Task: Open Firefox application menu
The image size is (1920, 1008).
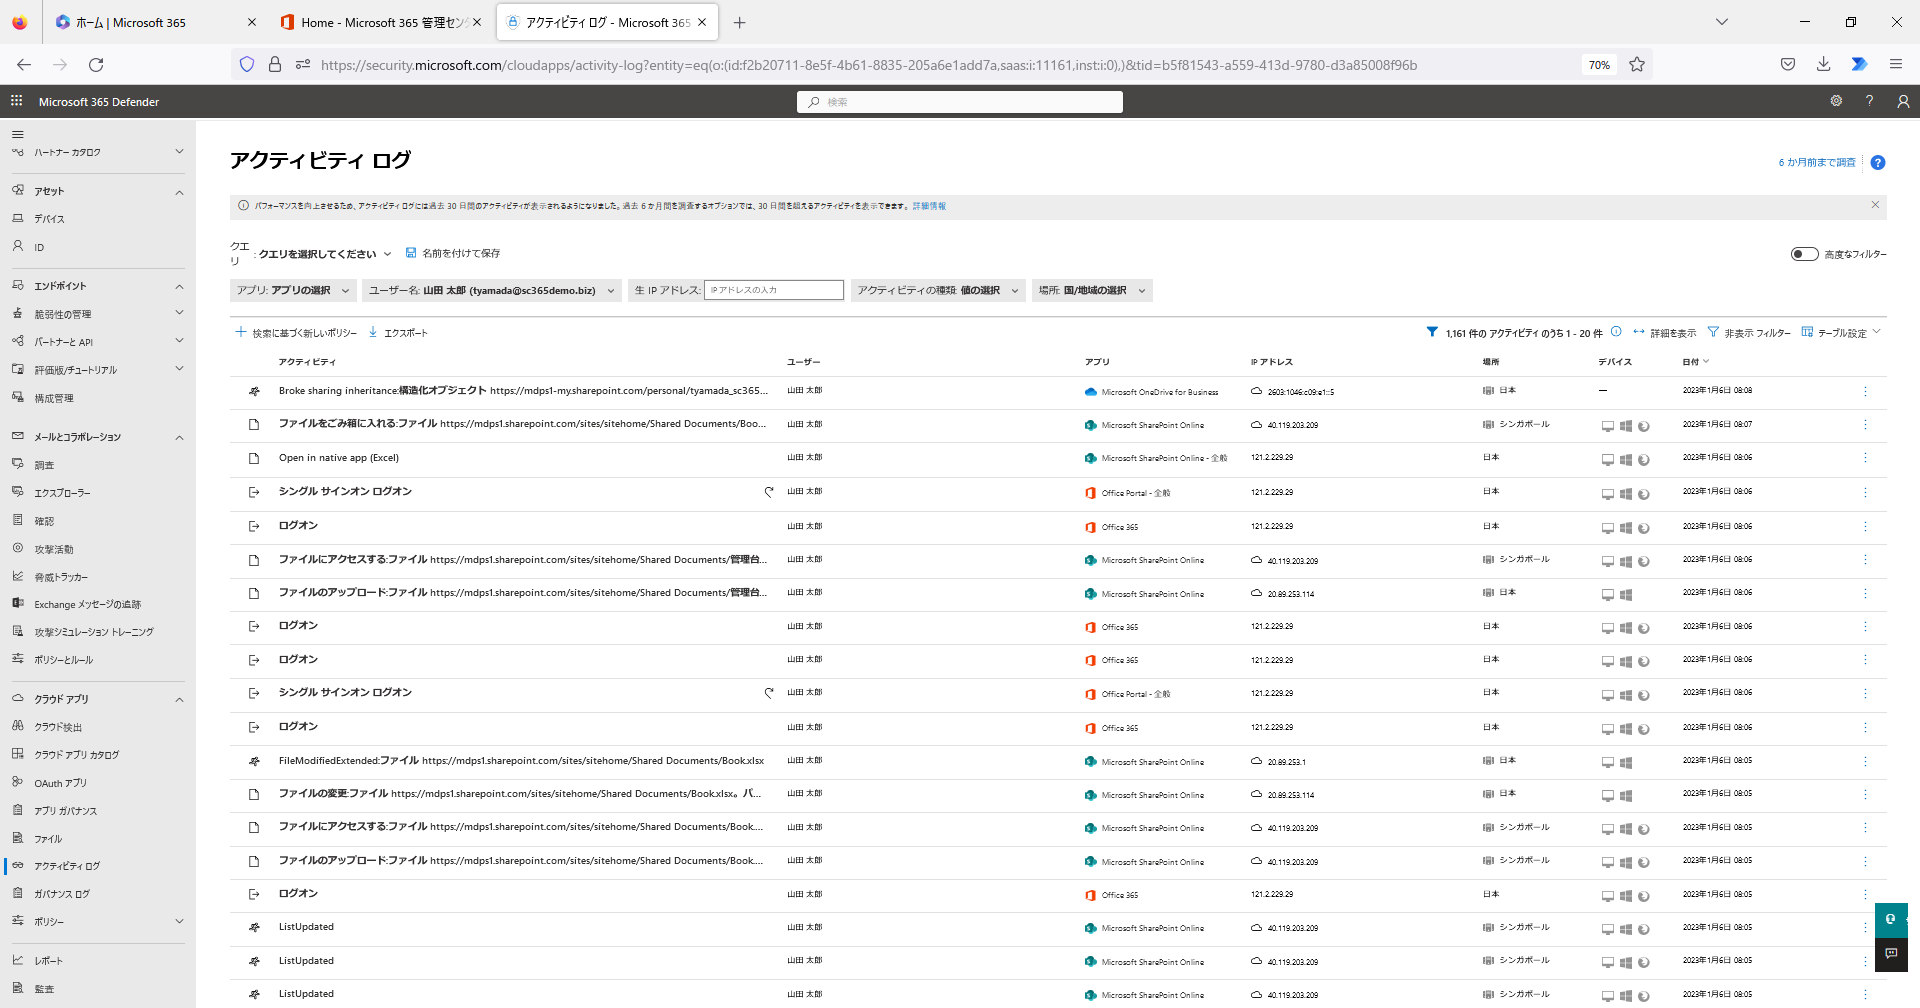Action: click(1895, 65)
